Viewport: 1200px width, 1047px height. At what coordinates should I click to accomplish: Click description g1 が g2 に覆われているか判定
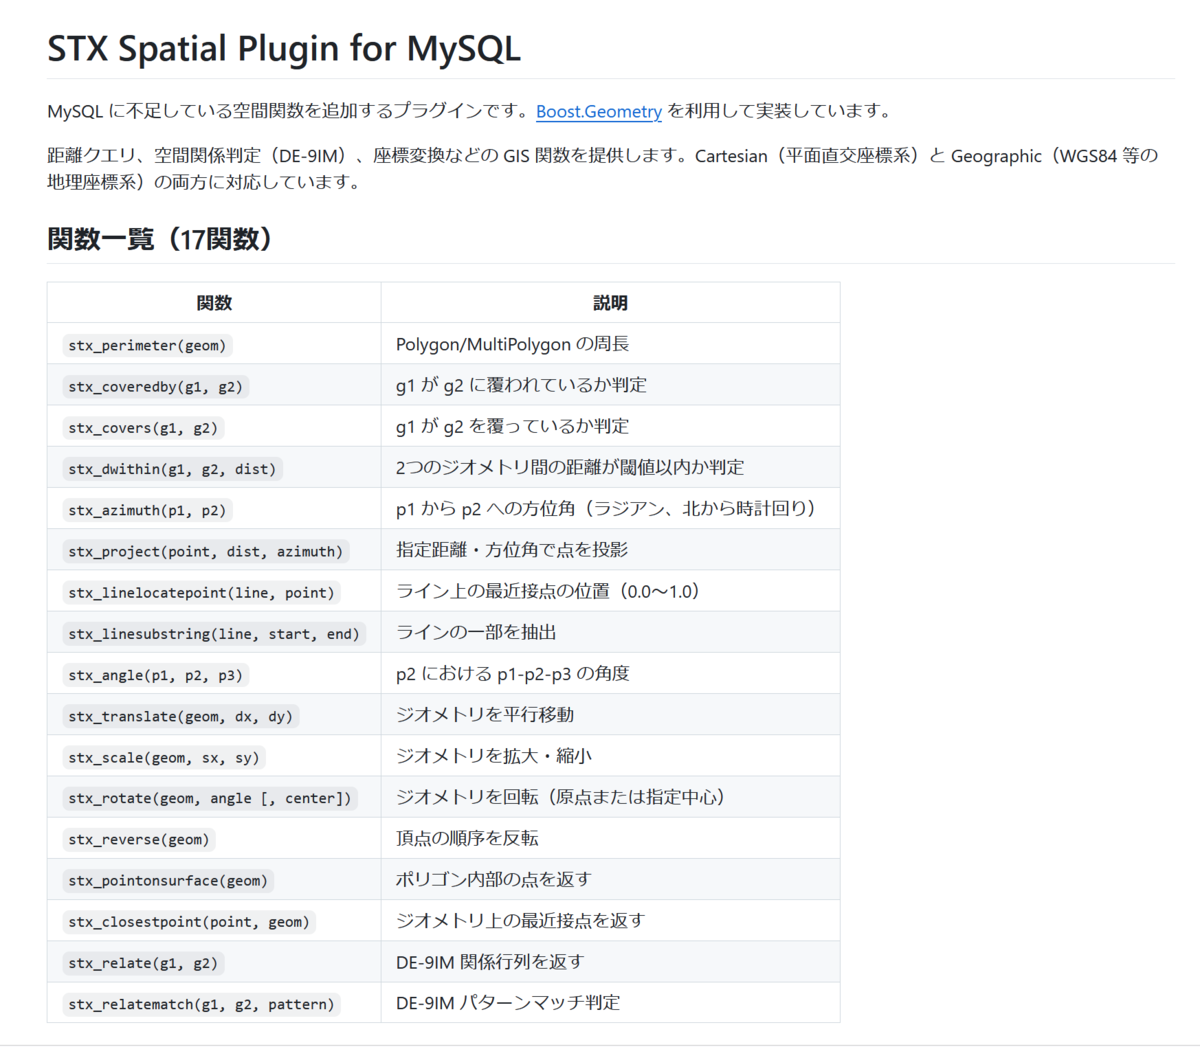coord(521,385)
